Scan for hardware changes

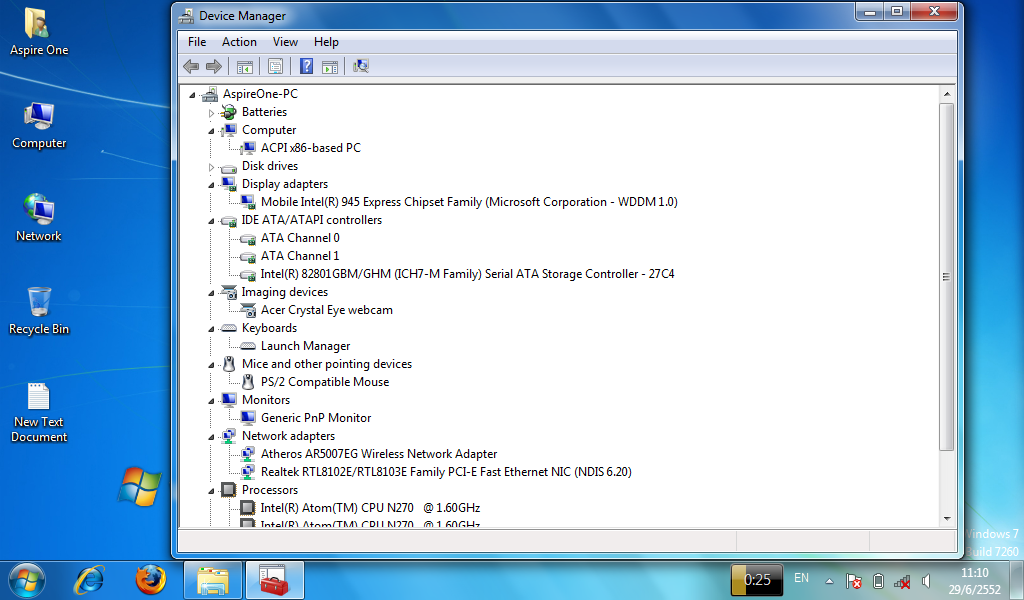point(360,66)
